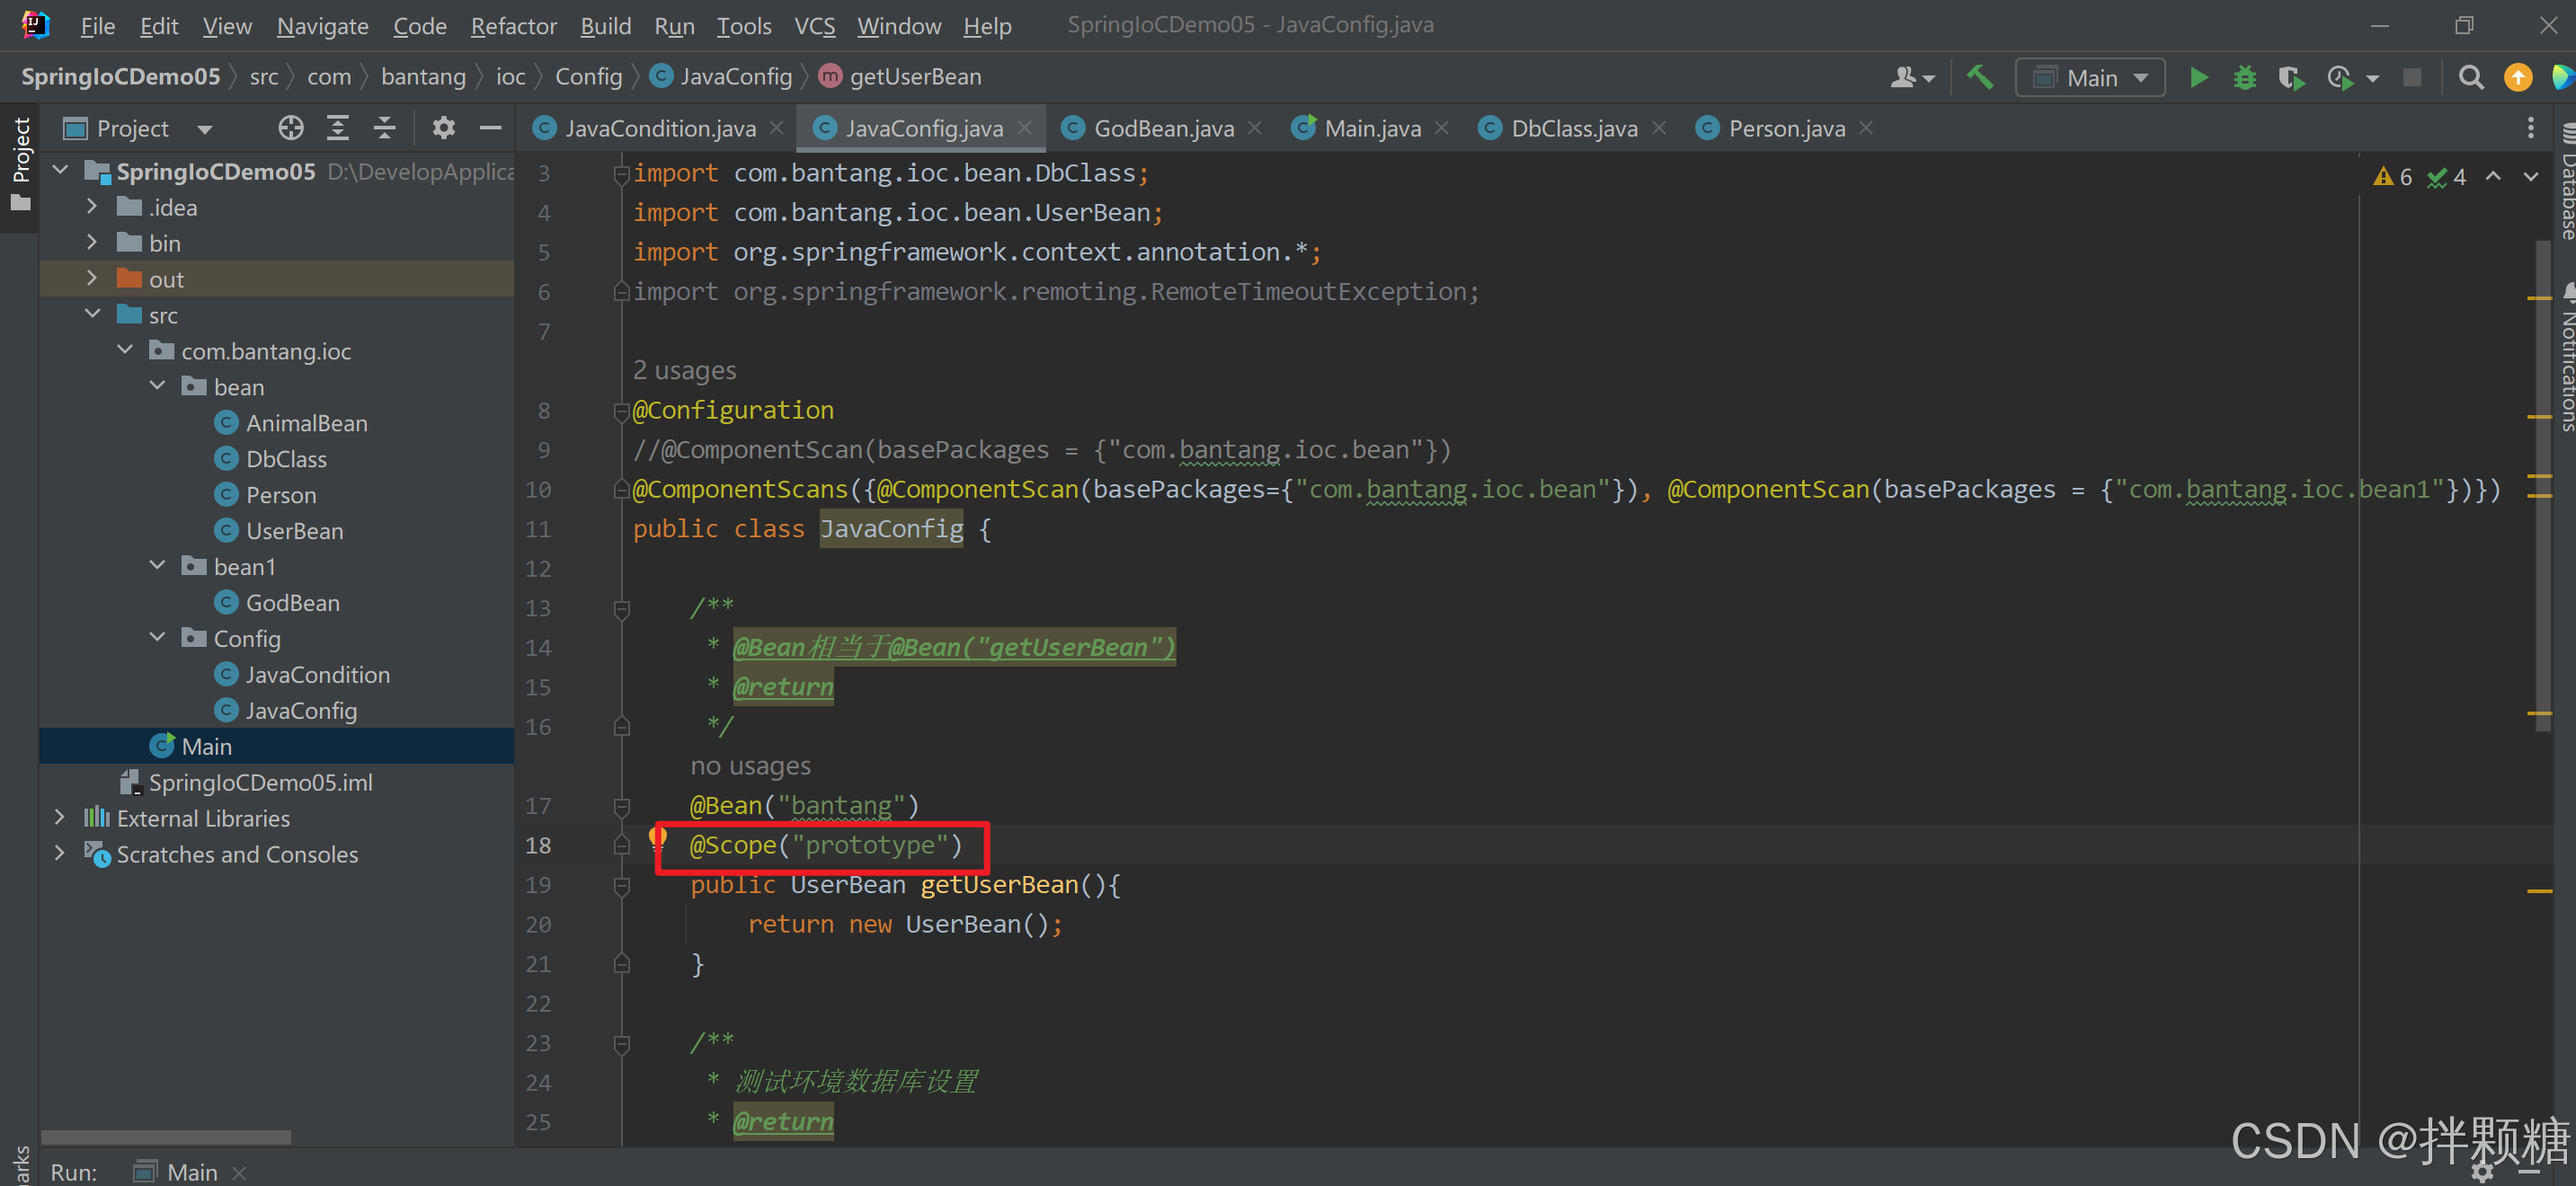
Task: Click the intention lightbulb on line 18
Action: (x=657, y=837)
